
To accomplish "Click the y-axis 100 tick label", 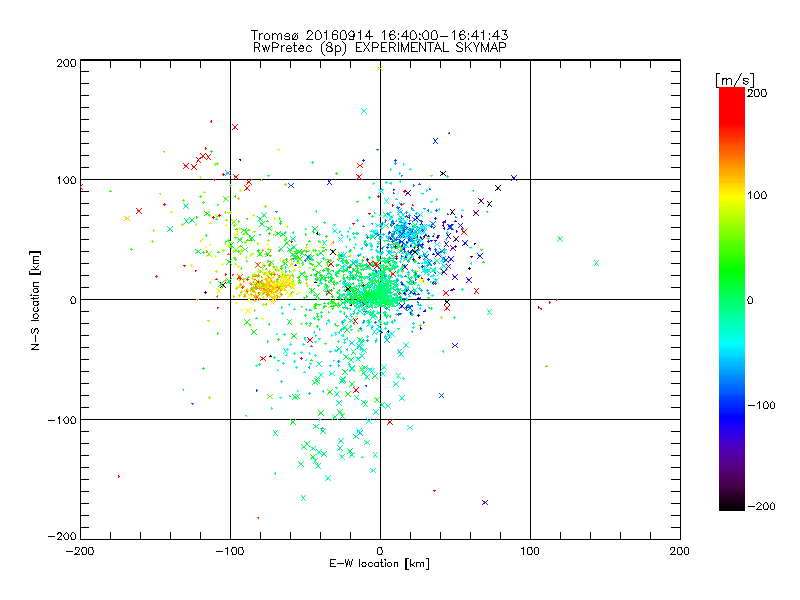I will 66,180.
